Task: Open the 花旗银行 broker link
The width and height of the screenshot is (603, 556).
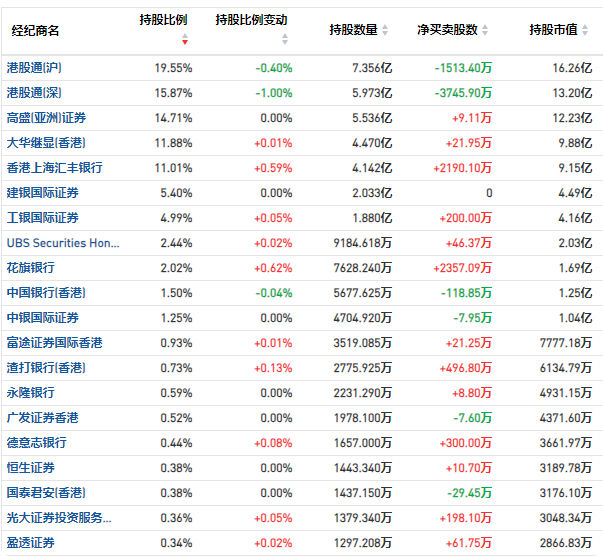Action: click(31, 268)
